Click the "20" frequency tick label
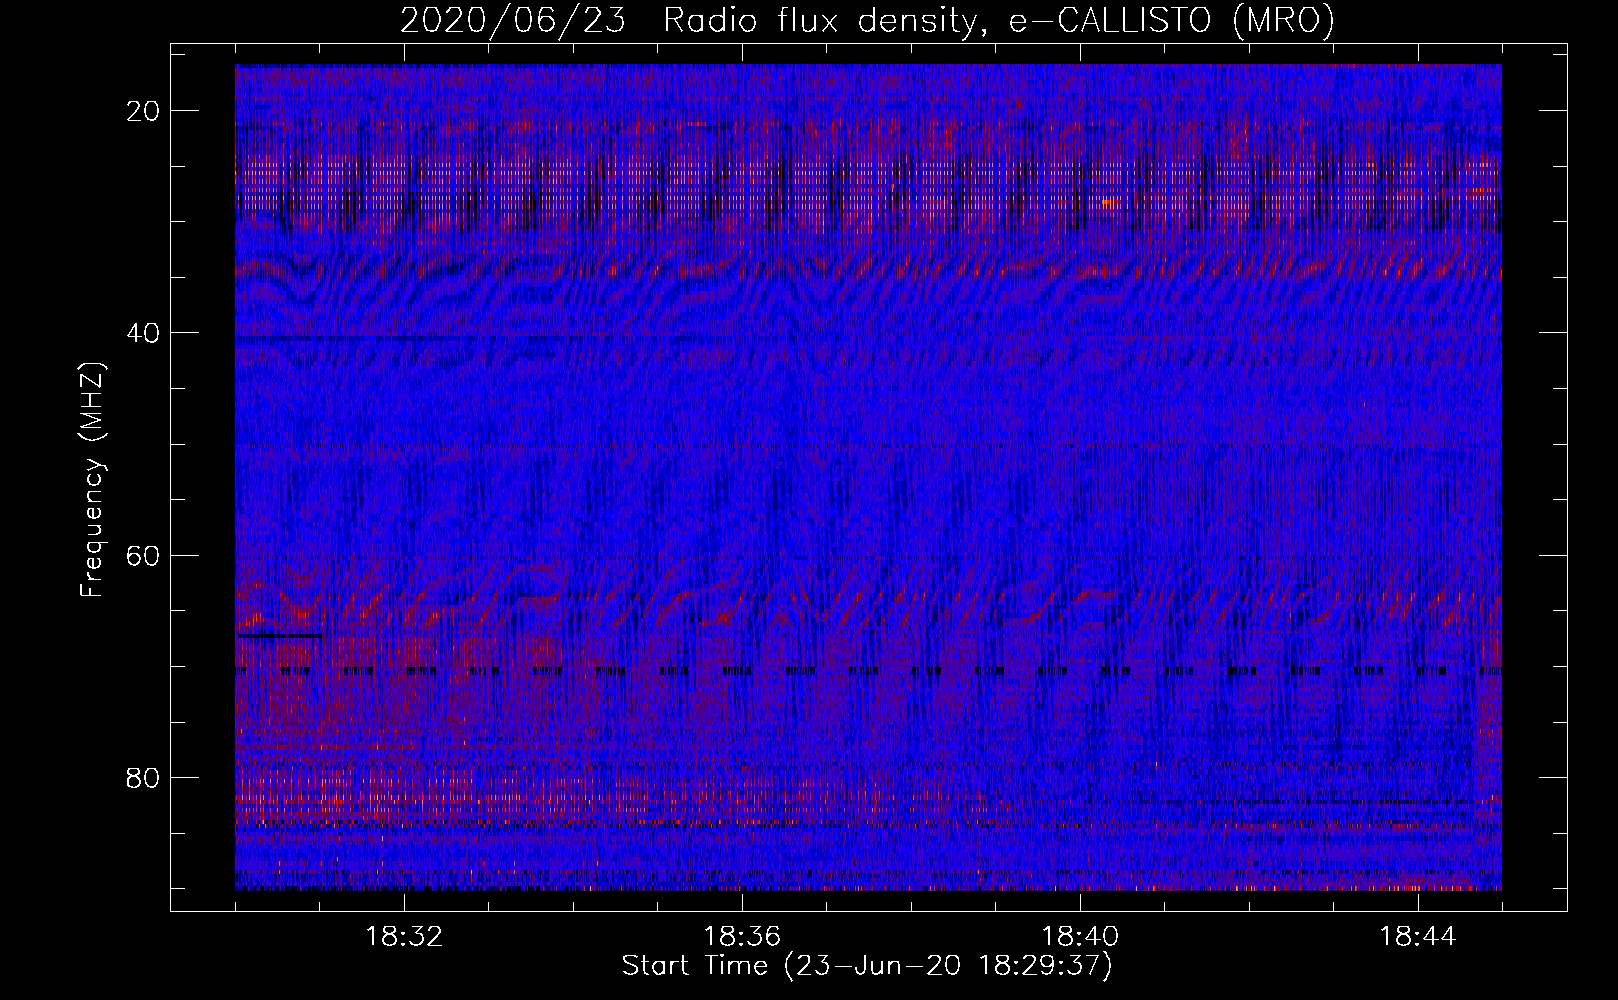The width and height of the screenshot is (1618, 1000). pyautogui.click(x=144, y=111)
